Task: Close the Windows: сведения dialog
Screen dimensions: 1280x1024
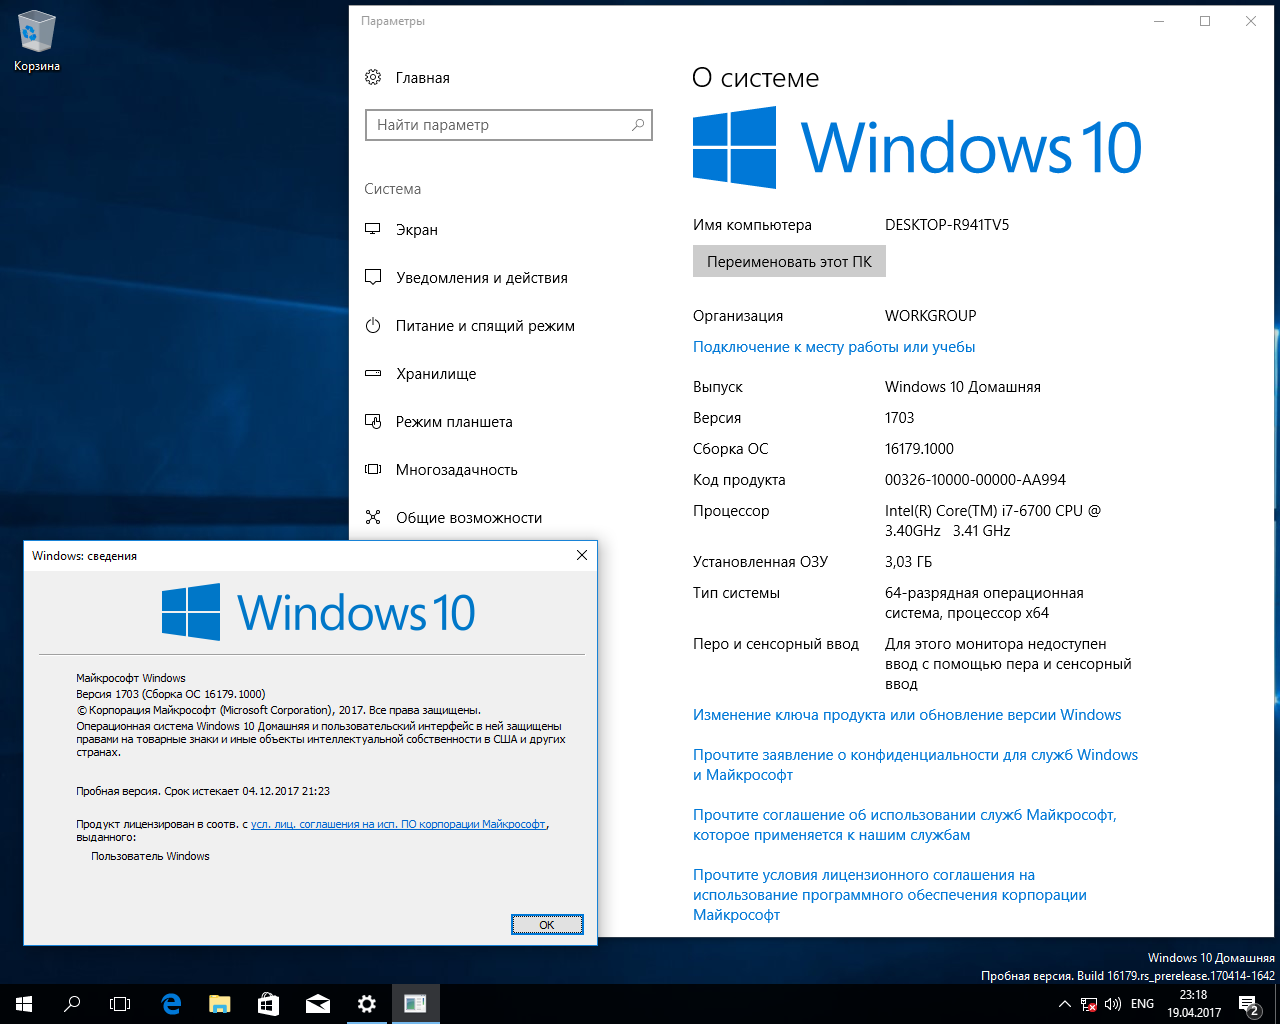Action: [582, 555]
